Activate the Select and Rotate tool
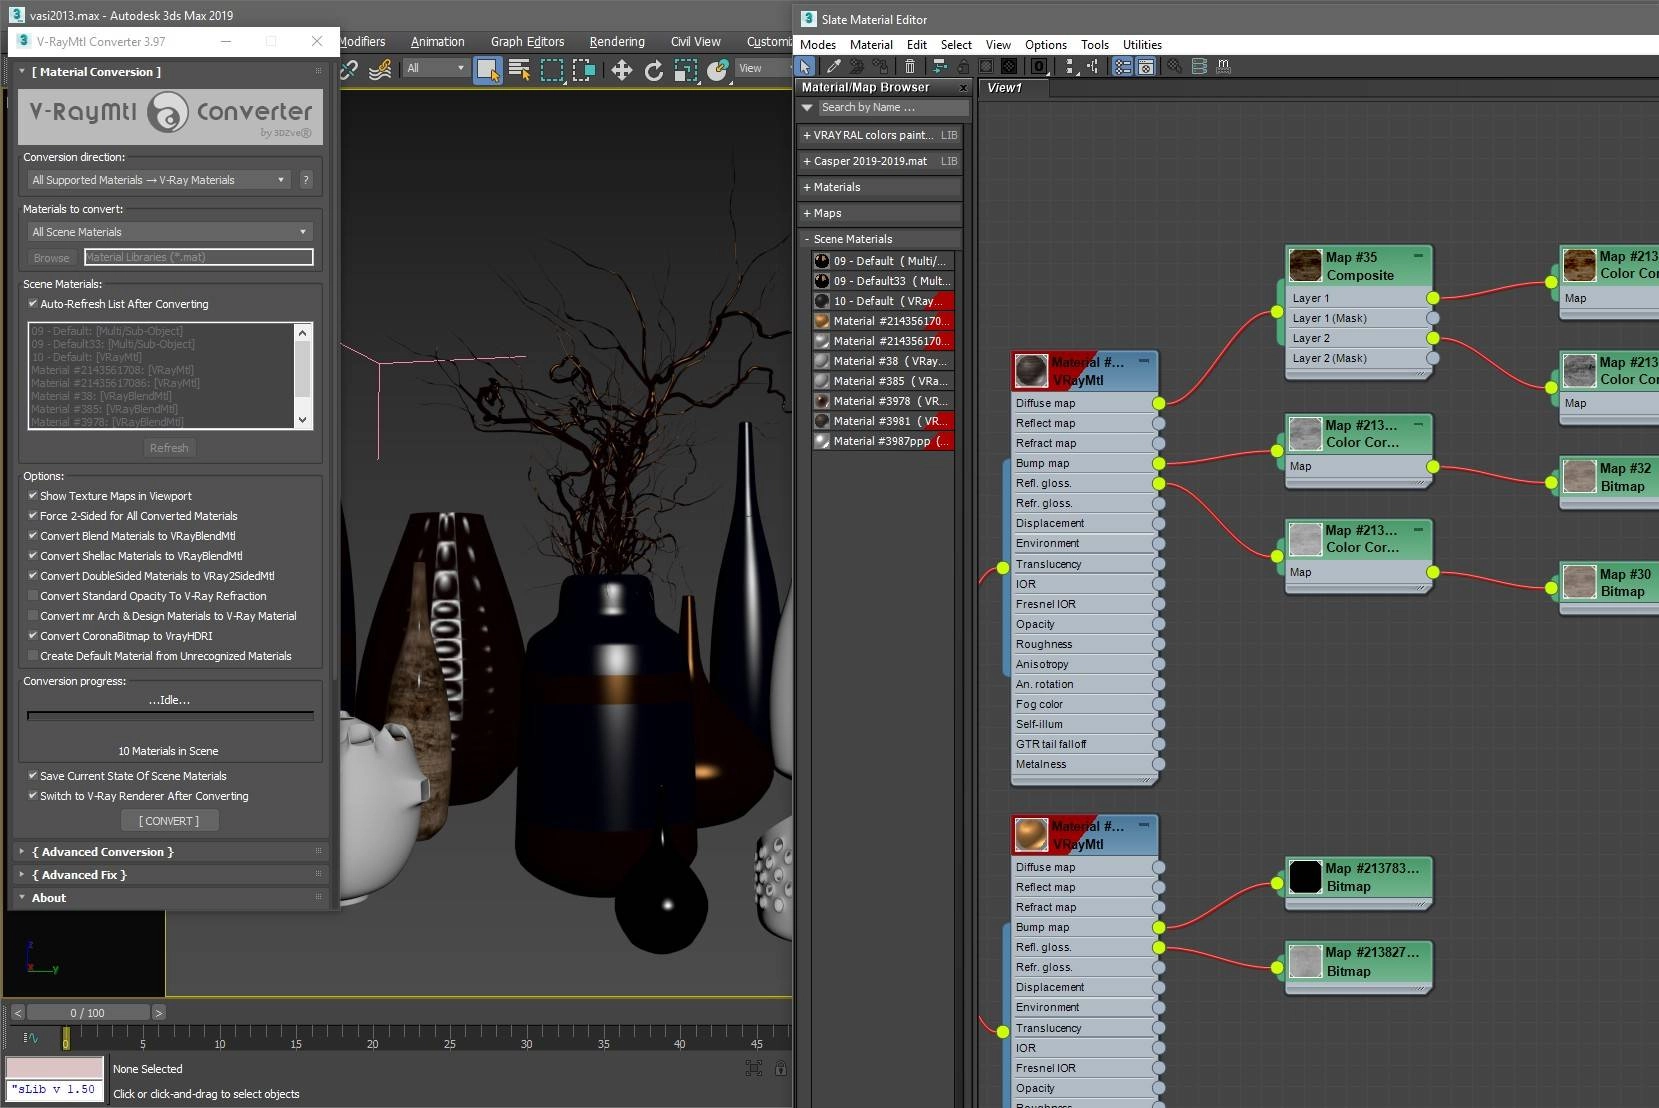Screen dimensions: 1659x1108 tap(654, 69)
